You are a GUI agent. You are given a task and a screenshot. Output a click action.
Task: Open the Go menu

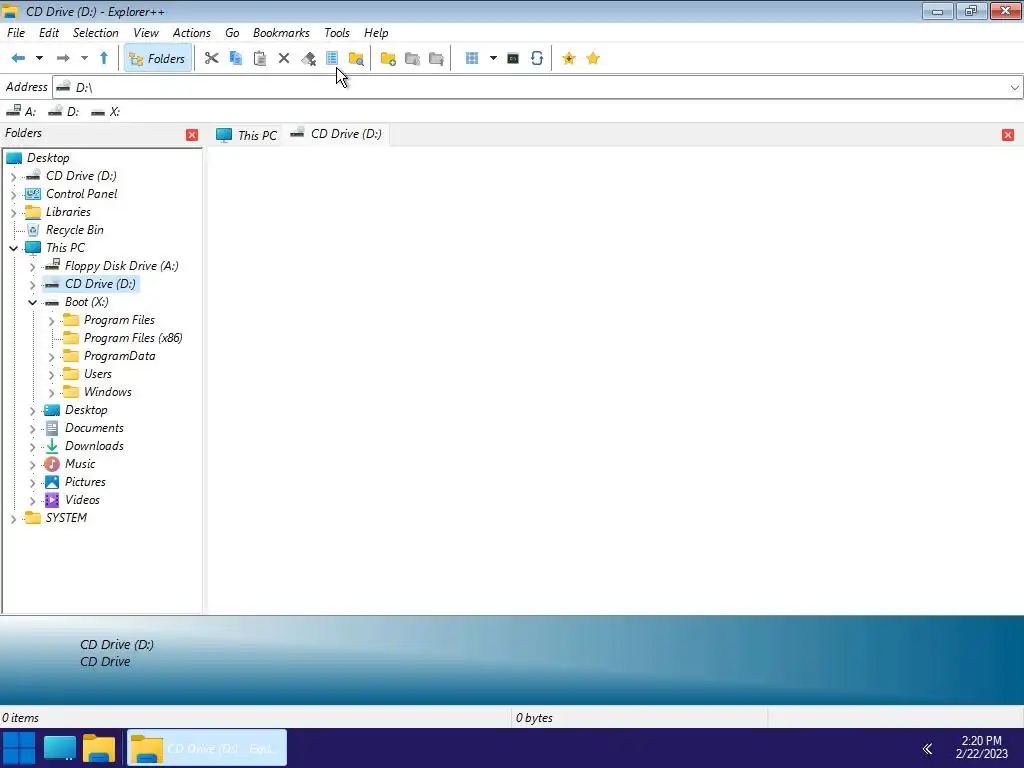232,33
